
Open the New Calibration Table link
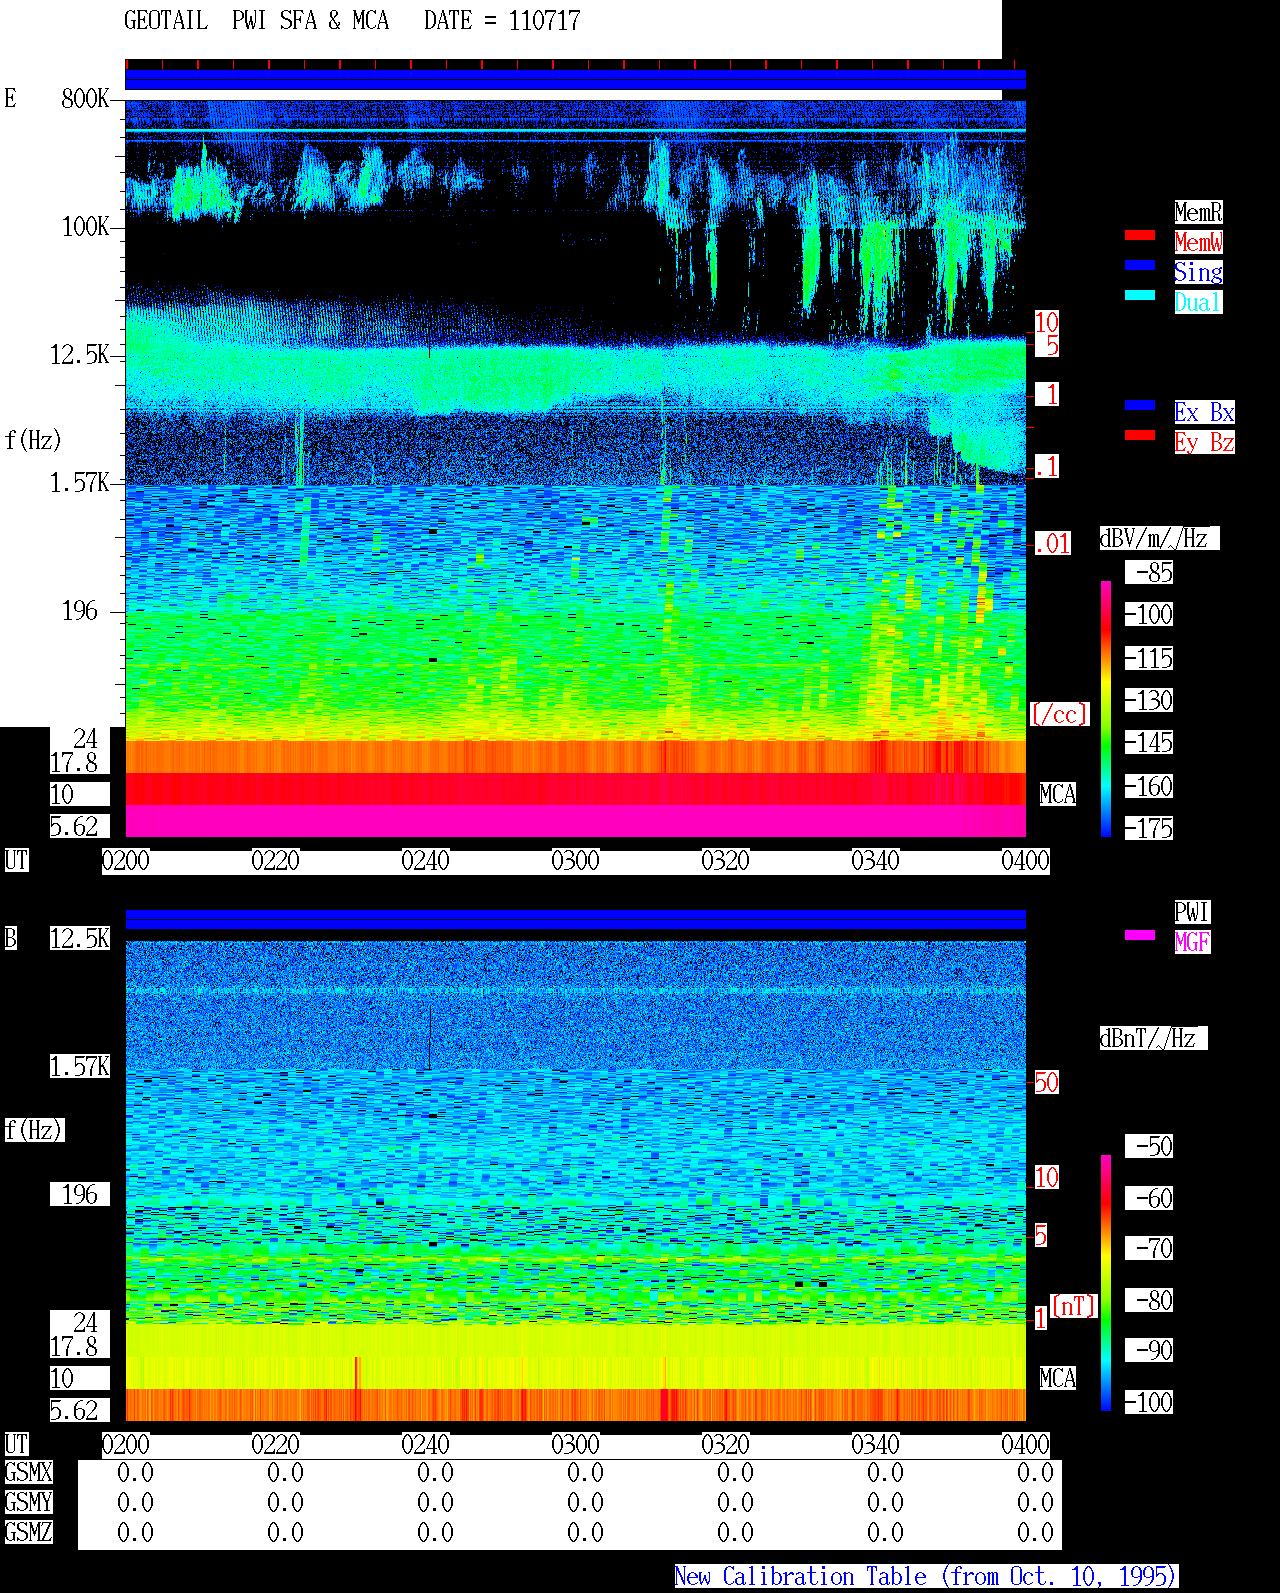[926, 1577]
